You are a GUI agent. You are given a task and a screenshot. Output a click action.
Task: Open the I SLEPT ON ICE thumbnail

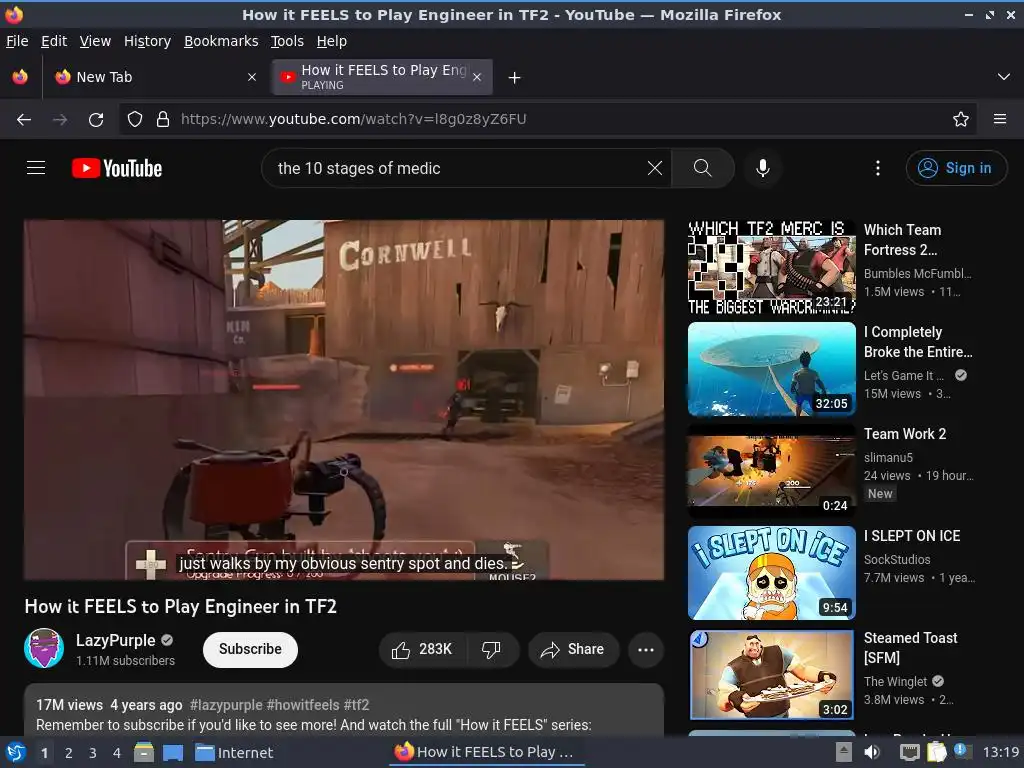pos(771,573)
